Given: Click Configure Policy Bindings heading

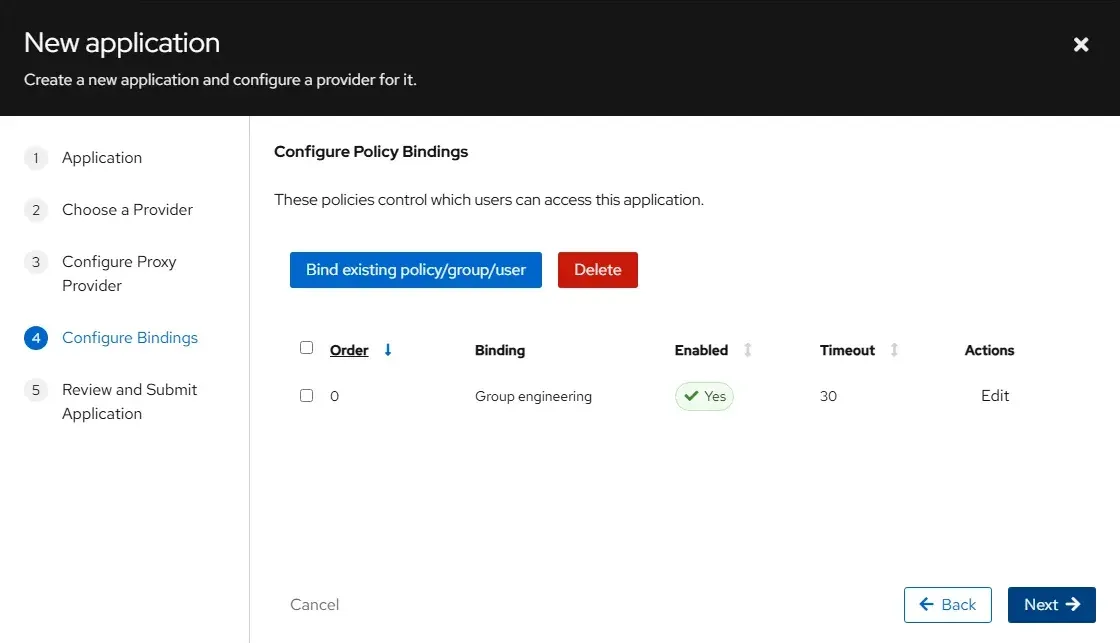Looking at the screenshot, I should [x=371, y=151].
